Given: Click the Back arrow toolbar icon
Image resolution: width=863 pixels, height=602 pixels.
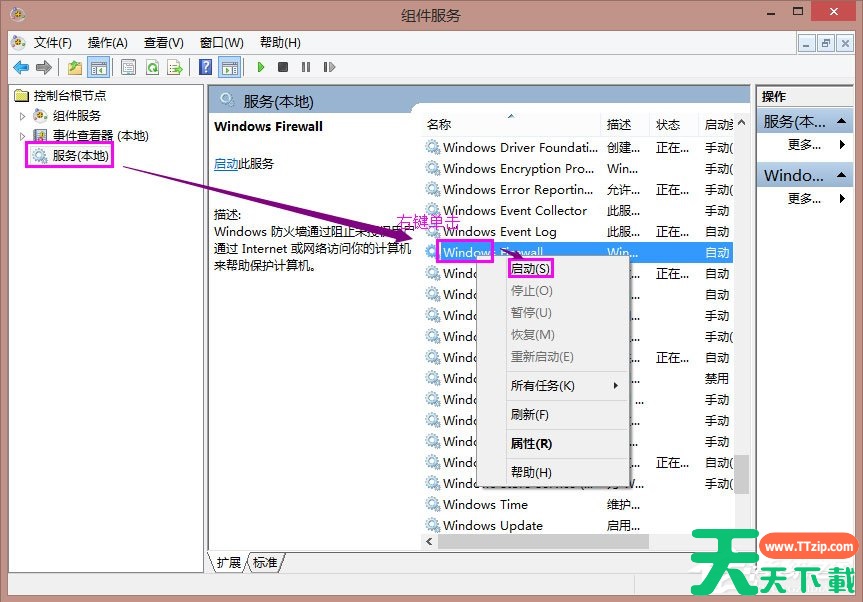Looking at the screenshot, I should point(21,67).
